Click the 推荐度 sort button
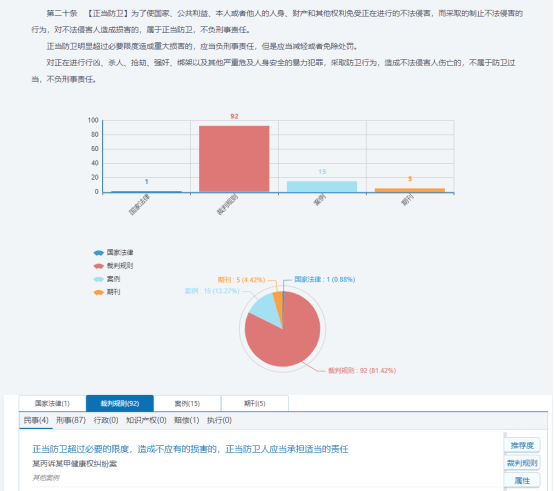The width and height of the screenshot is (554, 491). 522,446
